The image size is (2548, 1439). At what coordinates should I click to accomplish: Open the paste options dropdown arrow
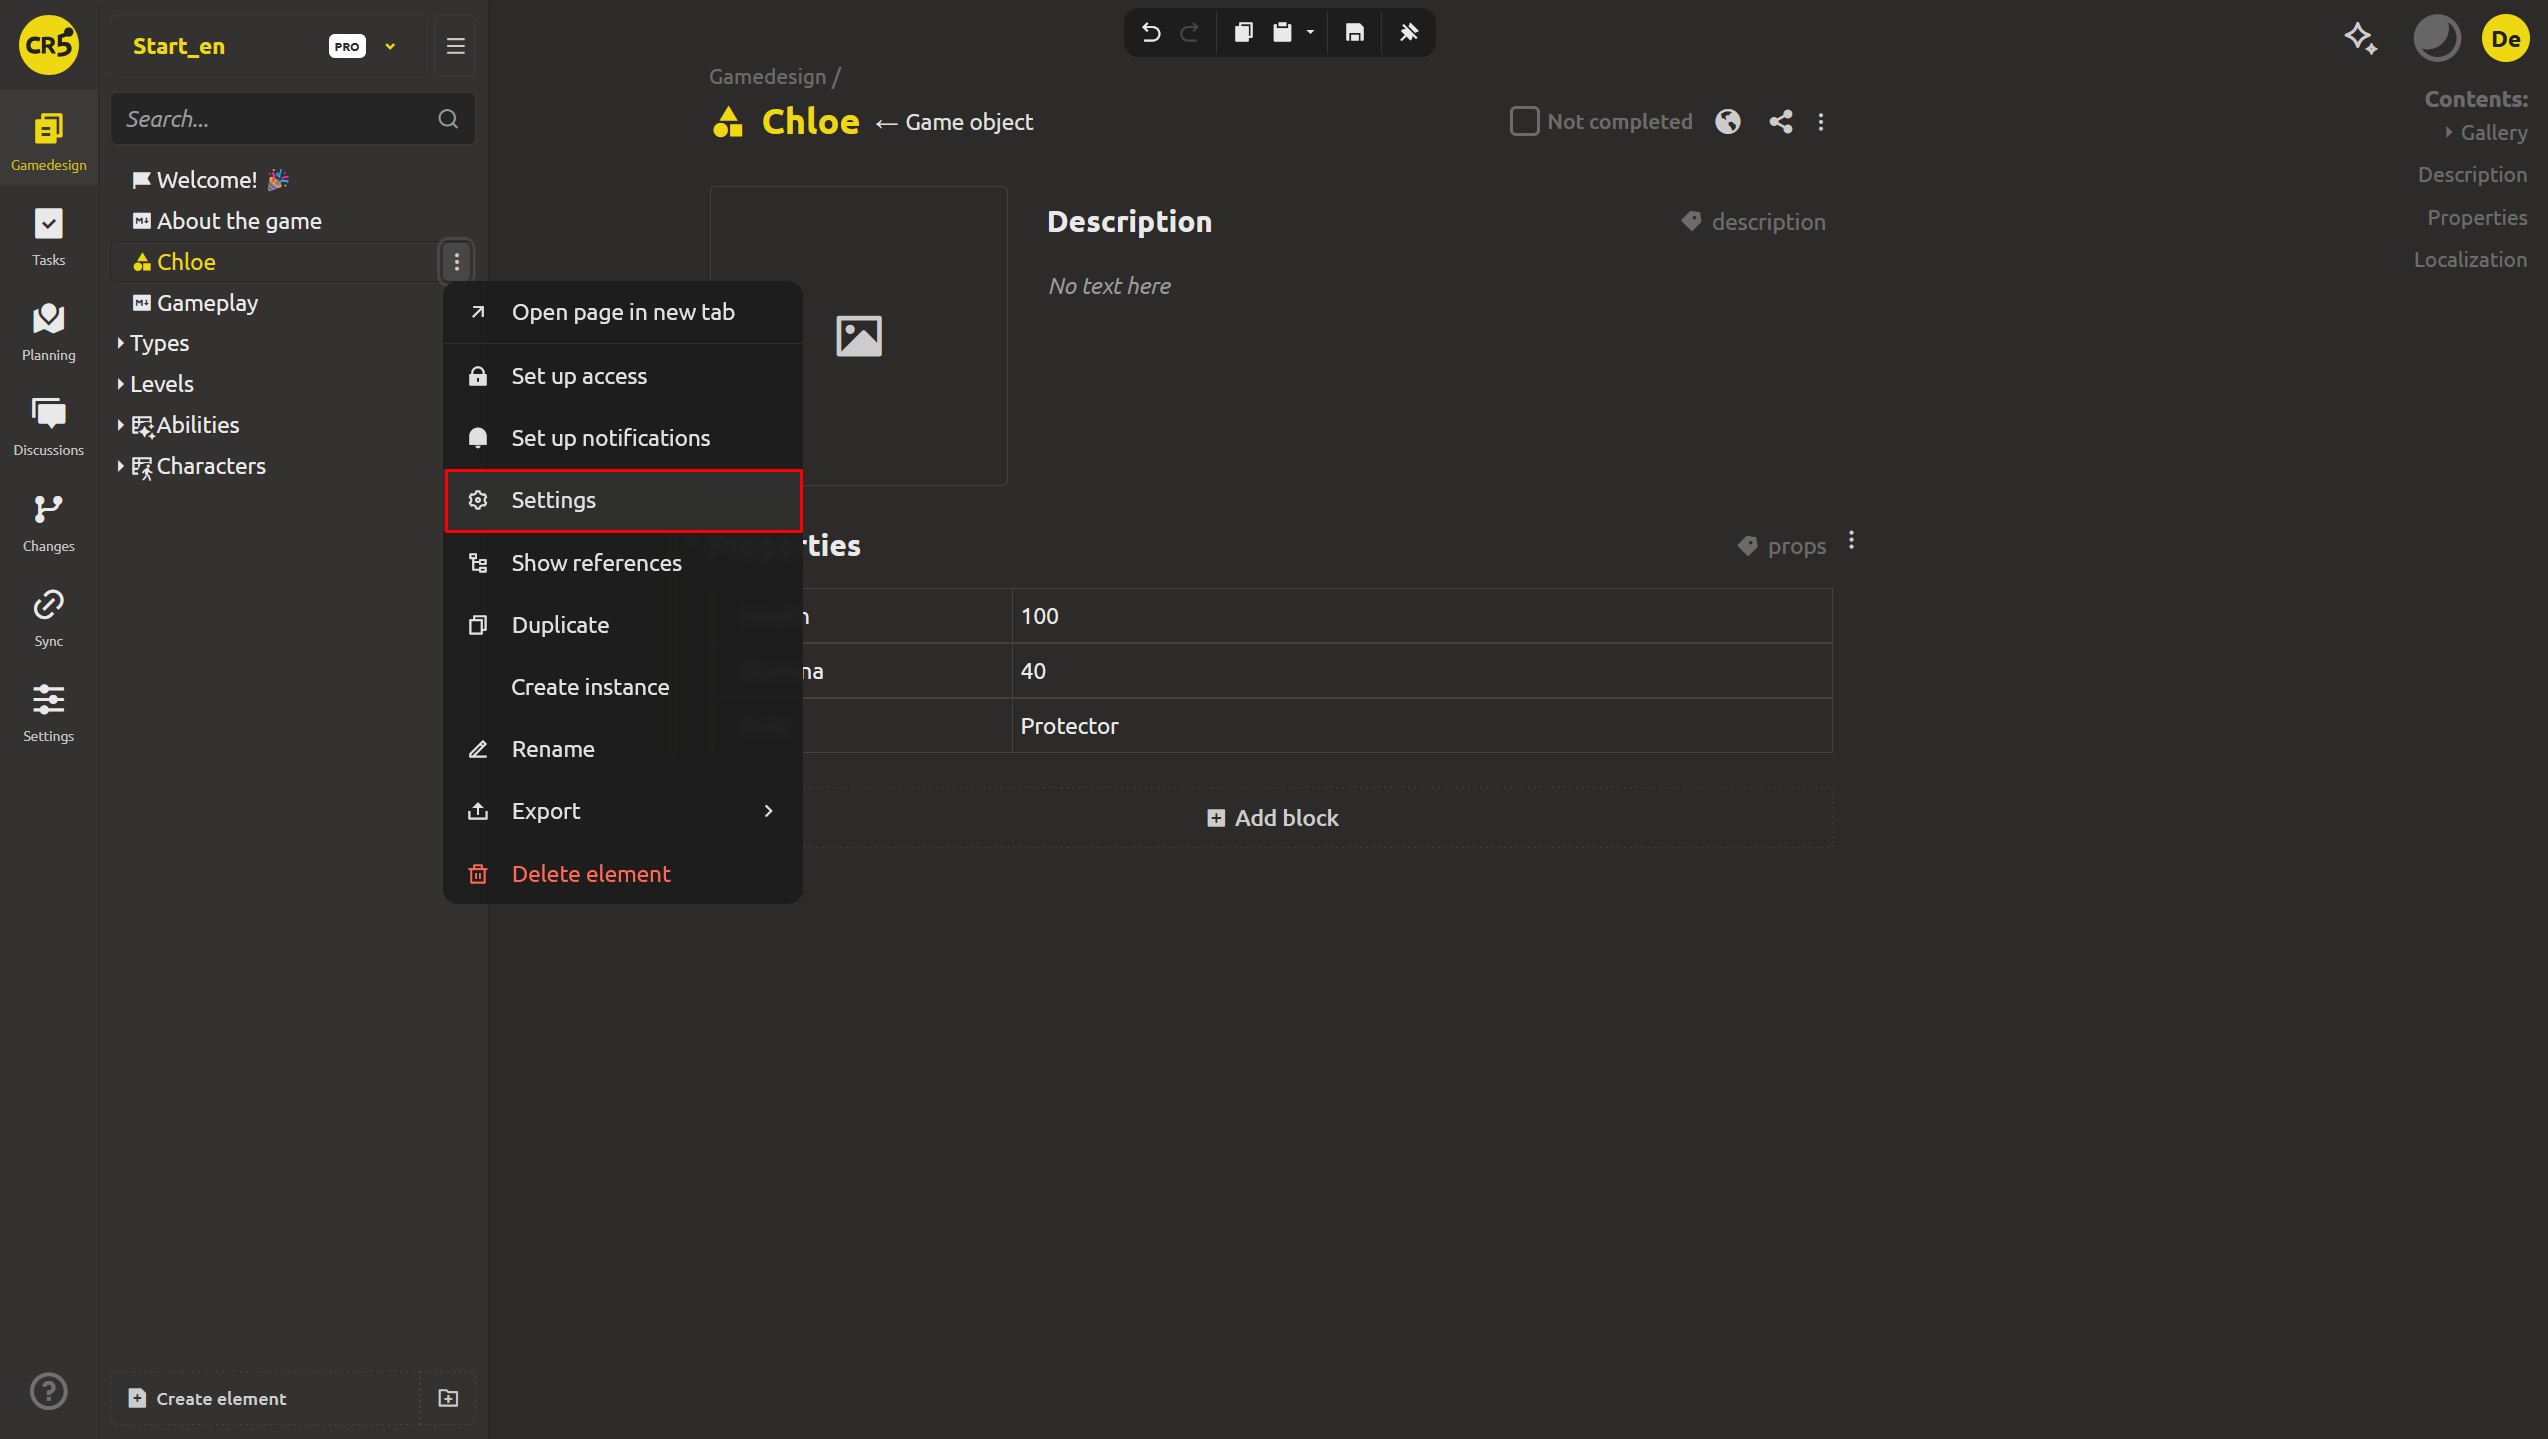pos(1310,33)
